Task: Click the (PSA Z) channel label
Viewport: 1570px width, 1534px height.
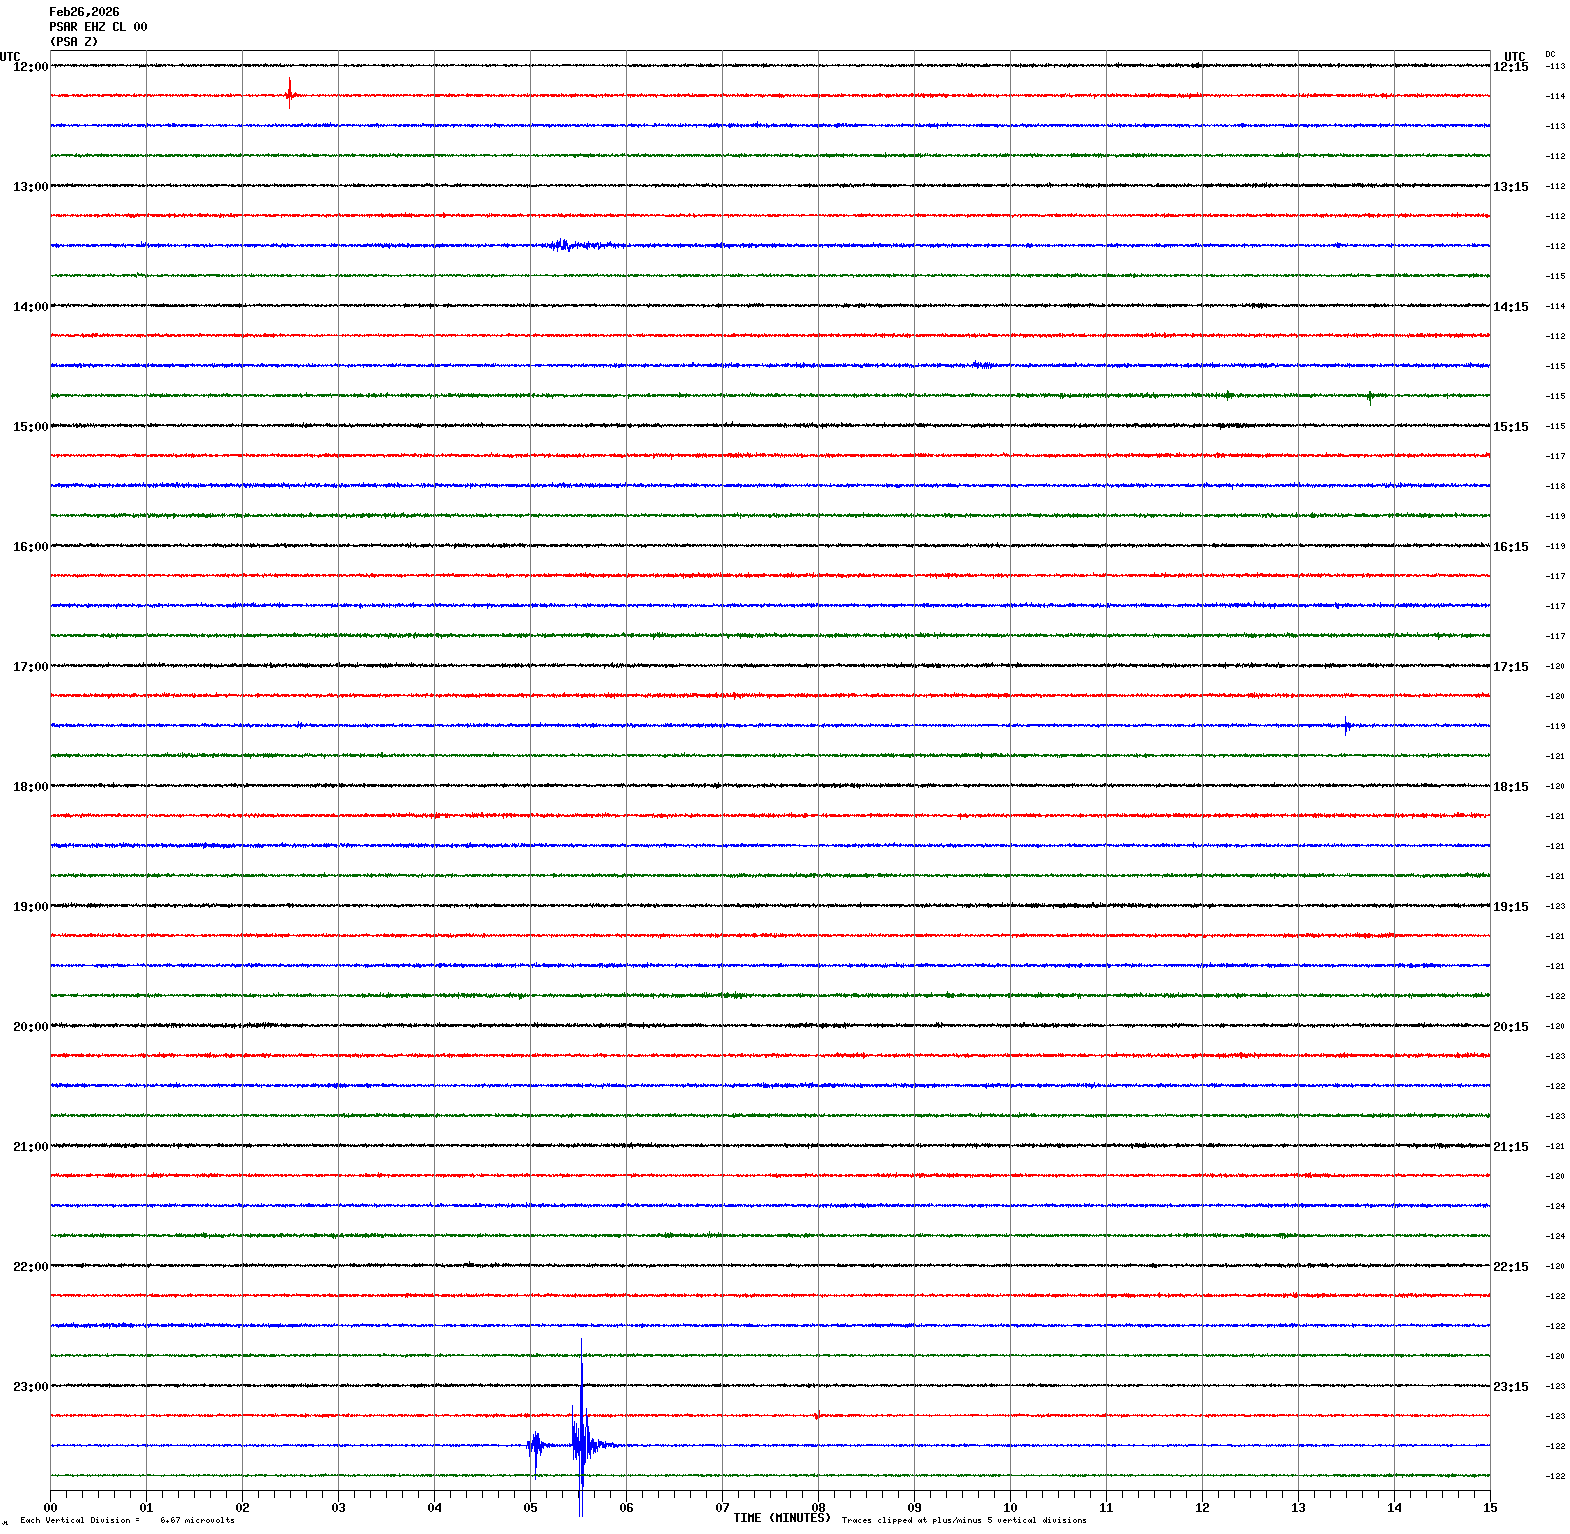Action: coord(74,42)
